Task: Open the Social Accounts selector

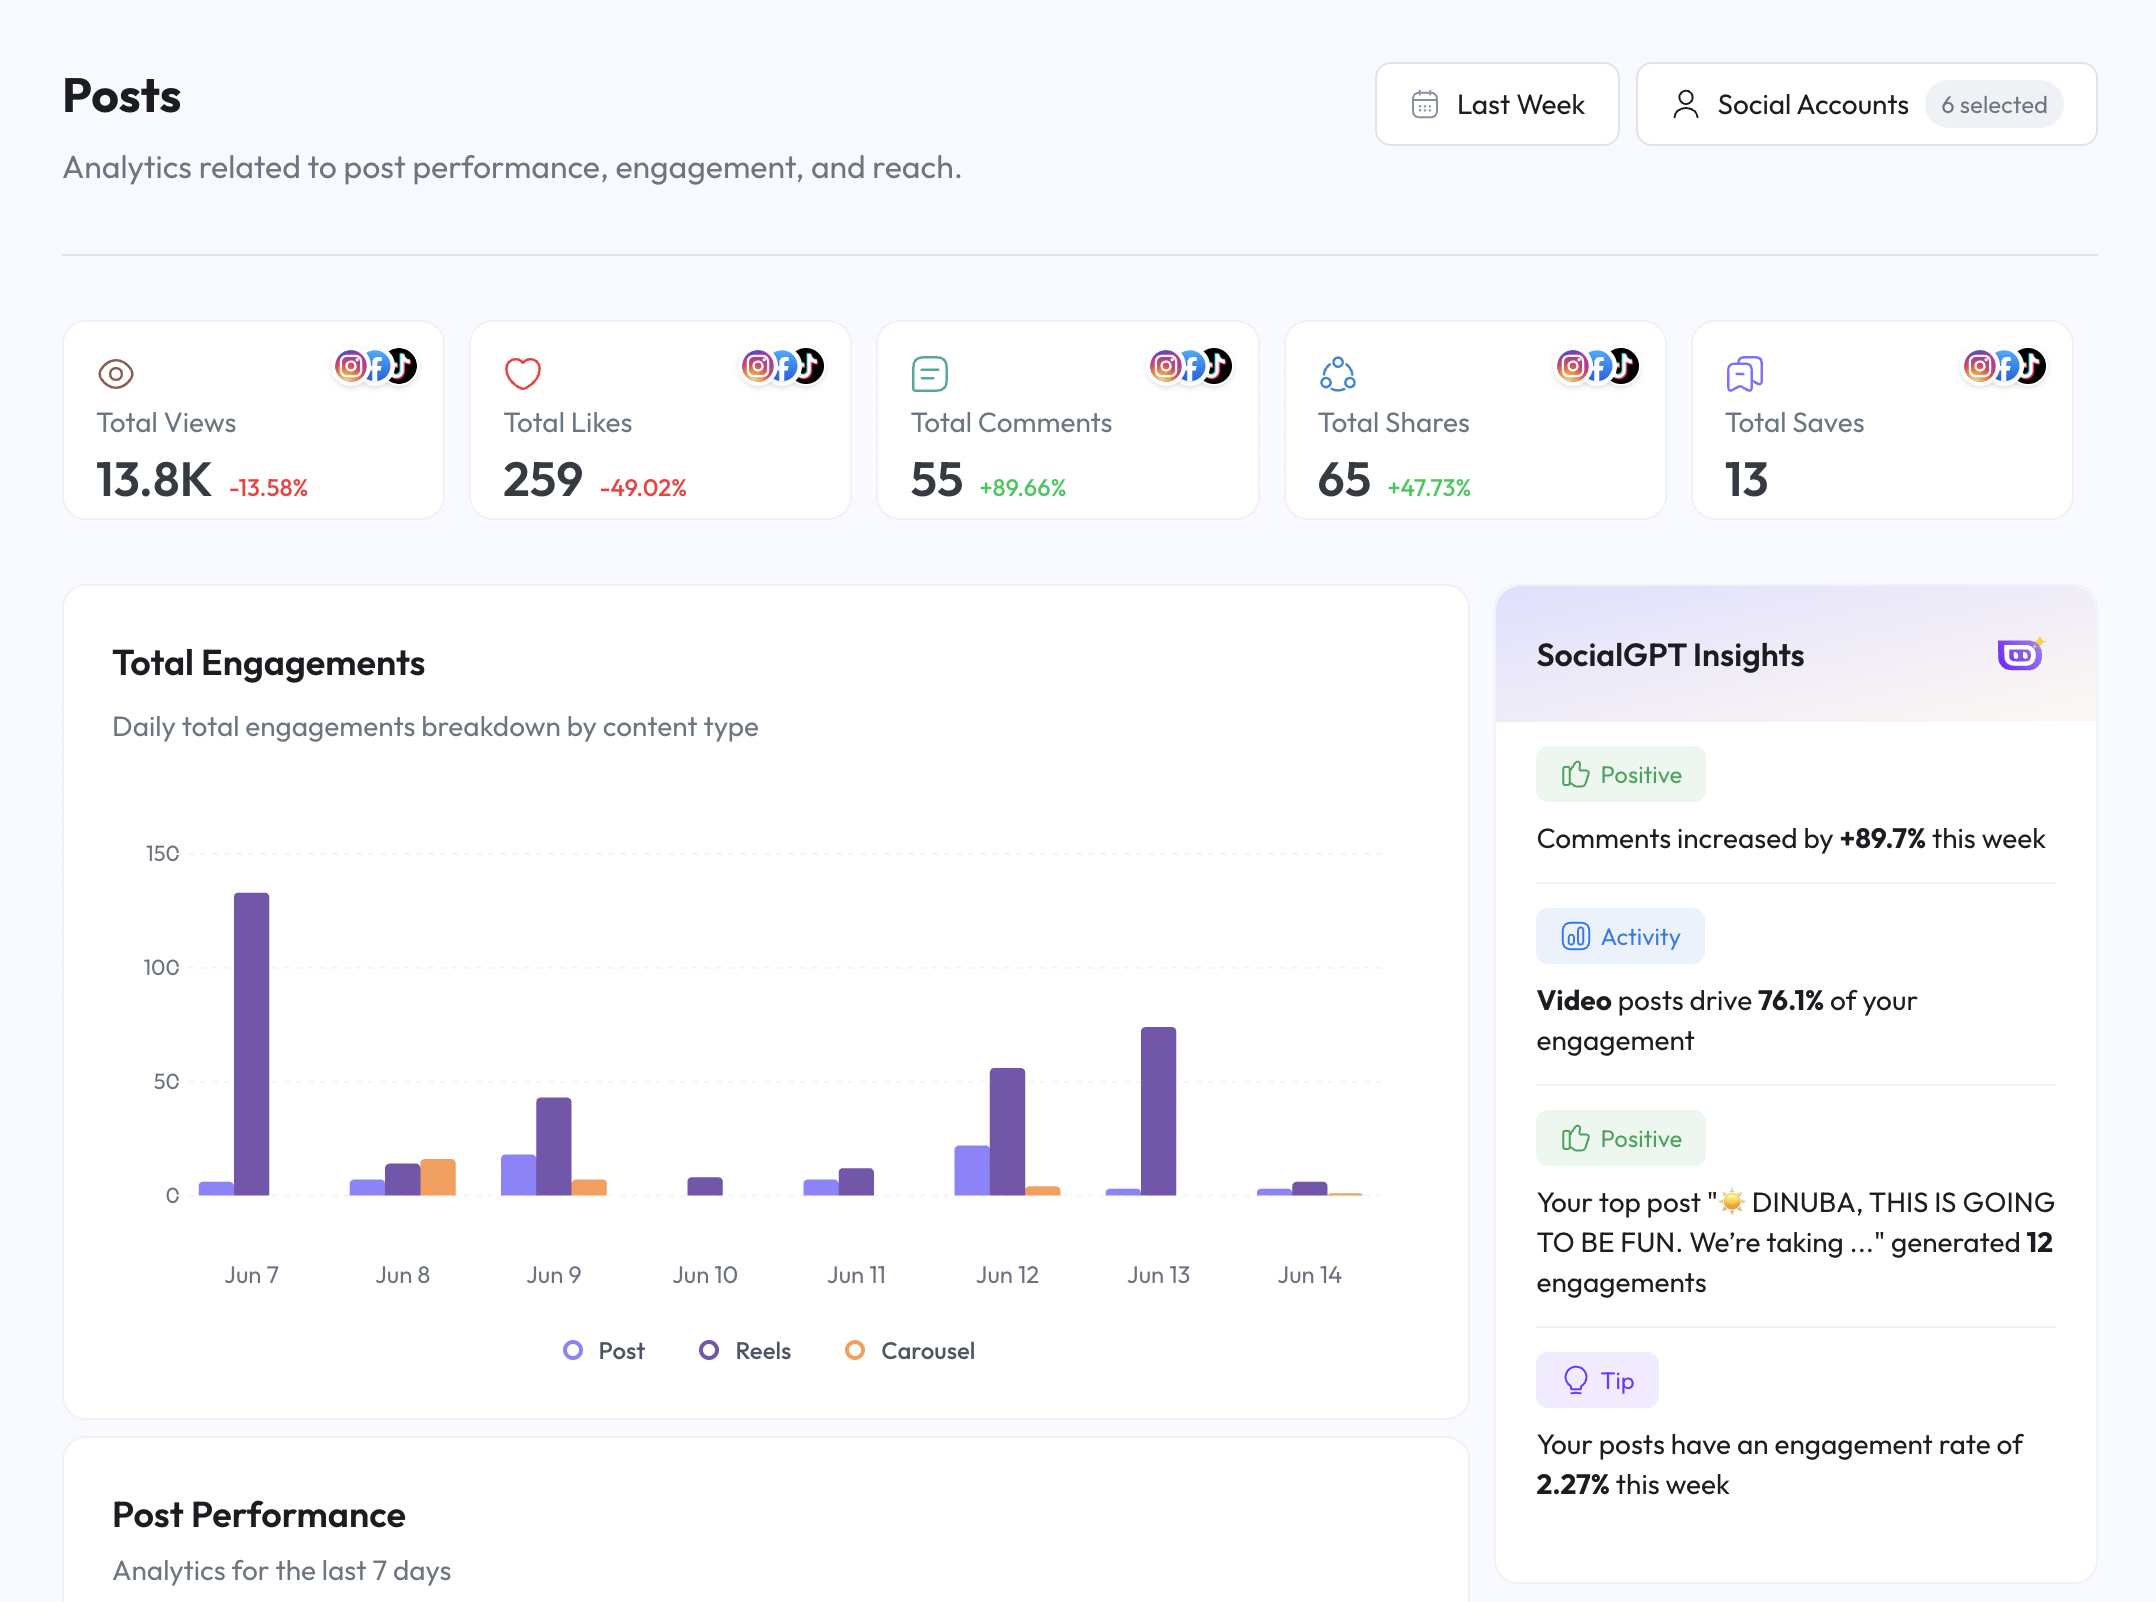Action: [1866, 104]
